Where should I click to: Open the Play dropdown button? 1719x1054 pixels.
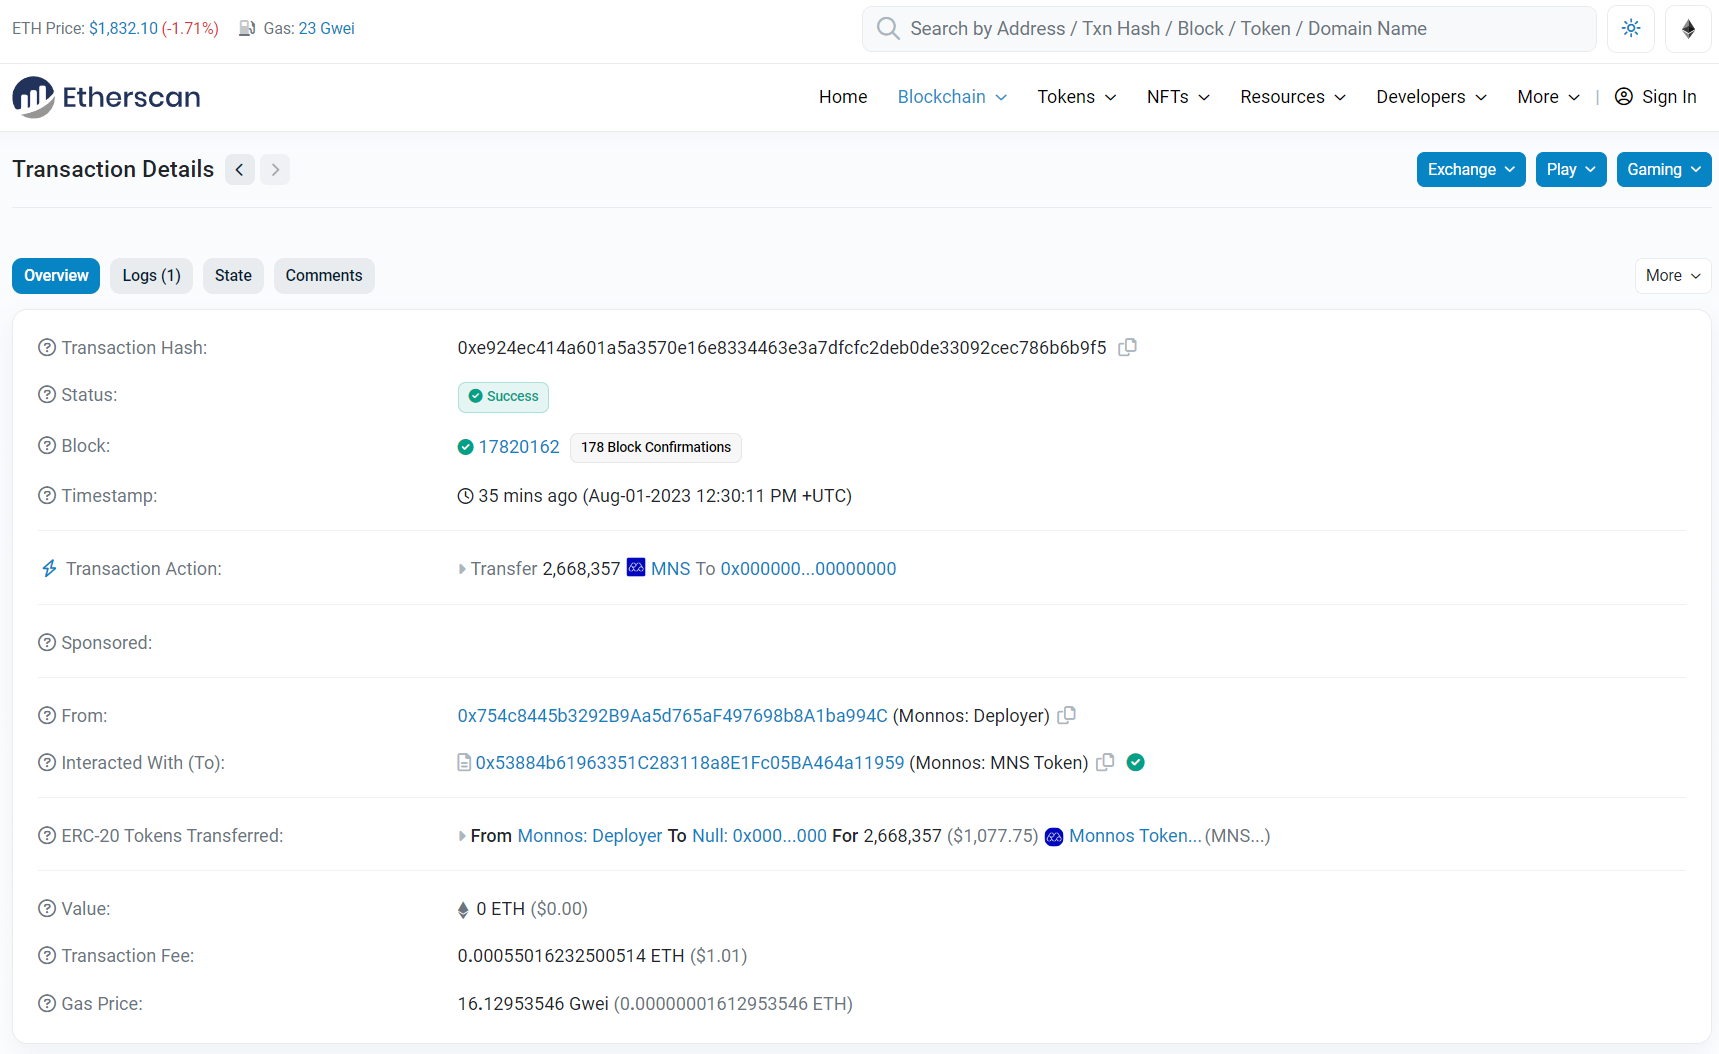pos(1571,170)
